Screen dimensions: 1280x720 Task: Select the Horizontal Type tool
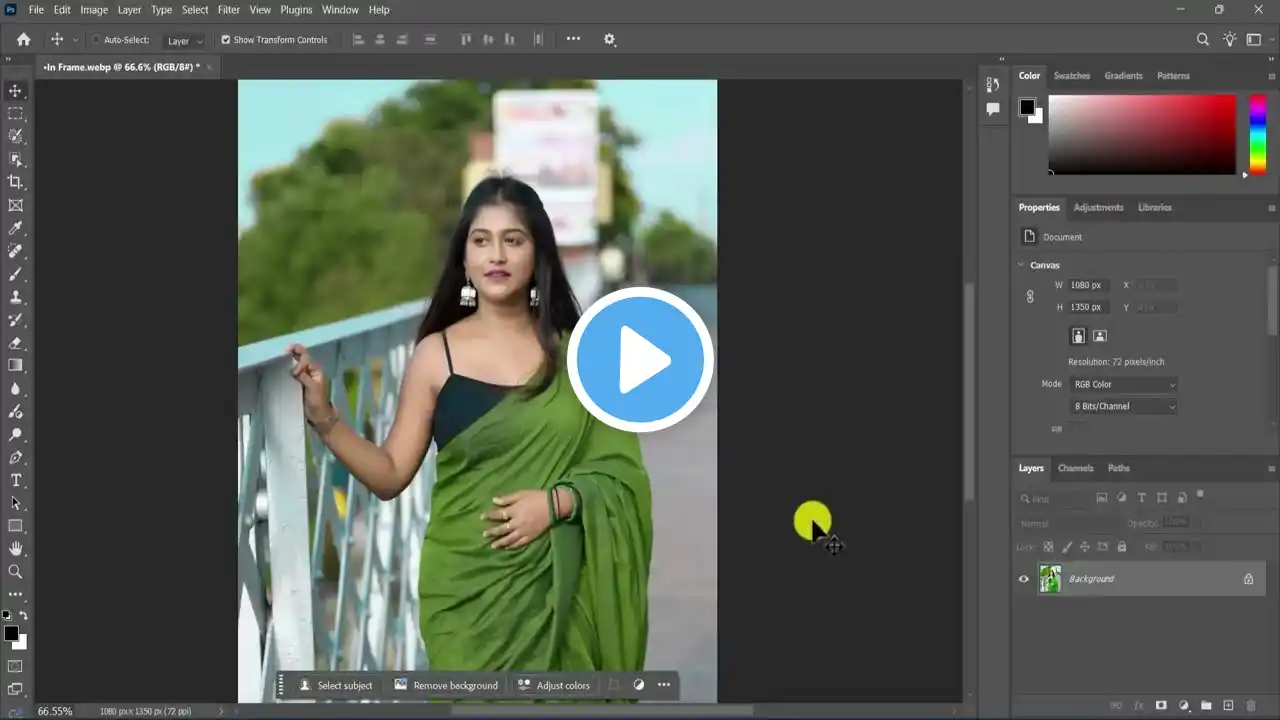click(x=15, y=480)
